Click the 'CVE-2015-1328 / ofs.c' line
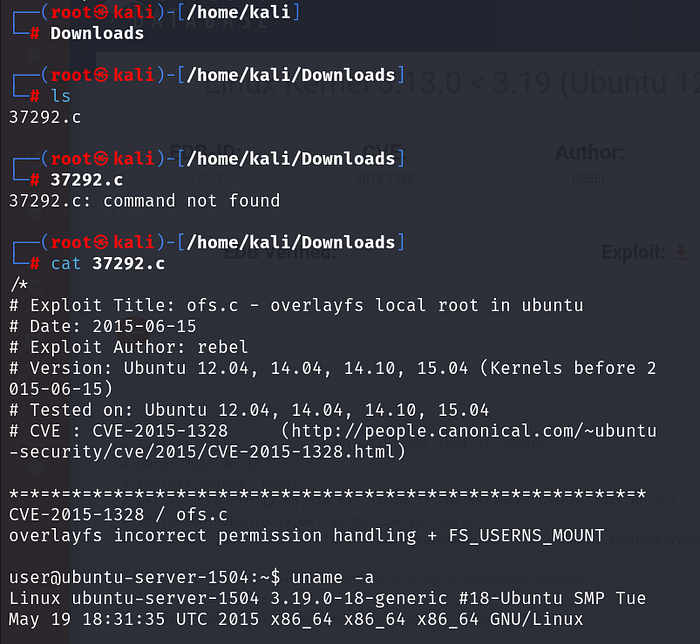The width and height of the screenshot is (700, 644). pos(118,514)
